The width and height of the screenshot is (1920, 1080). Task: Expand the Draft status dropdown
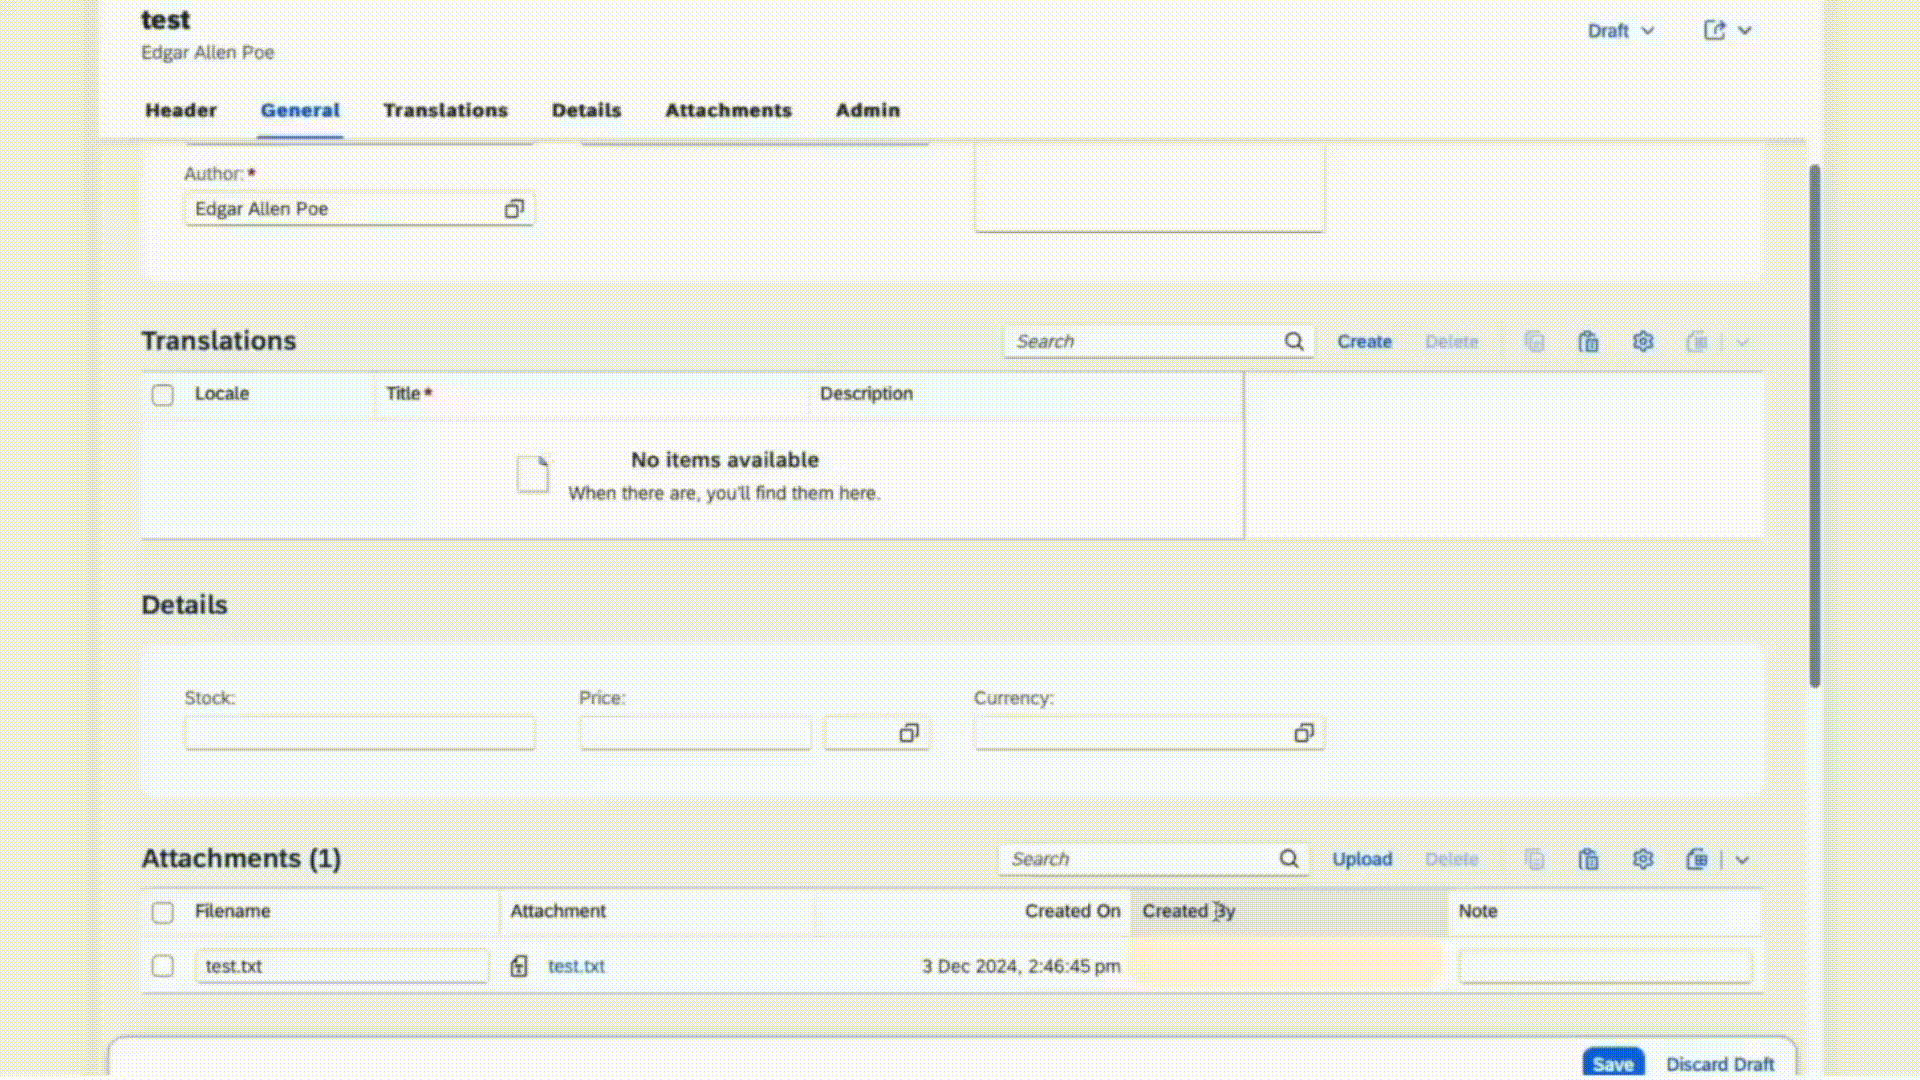point(1620,31)
